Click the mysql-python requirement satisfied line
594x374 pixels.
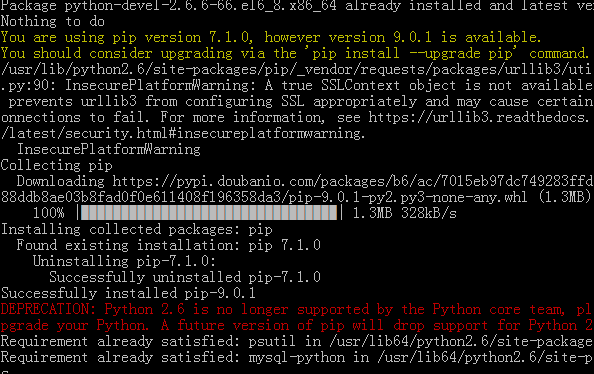point(297,357)
